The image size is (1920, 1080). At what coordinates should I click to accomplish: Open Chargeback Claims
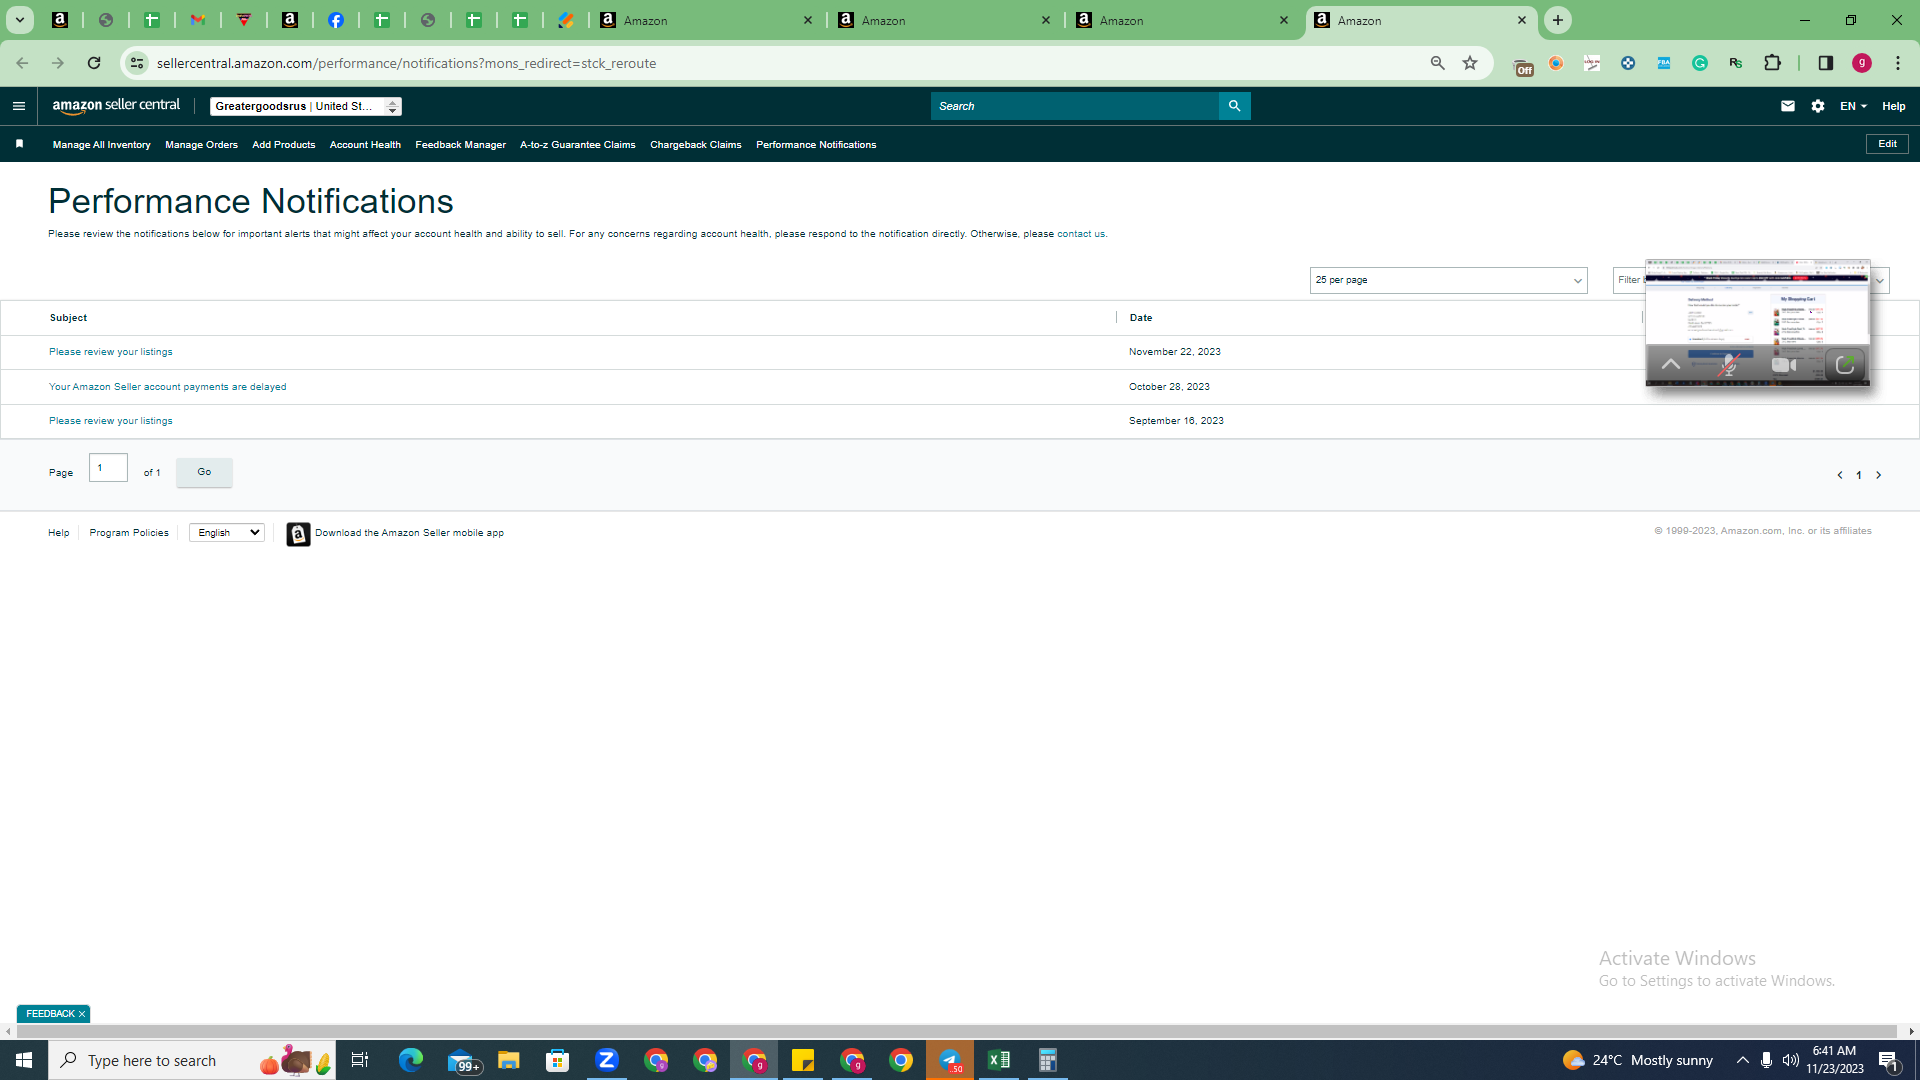(695, 145)
